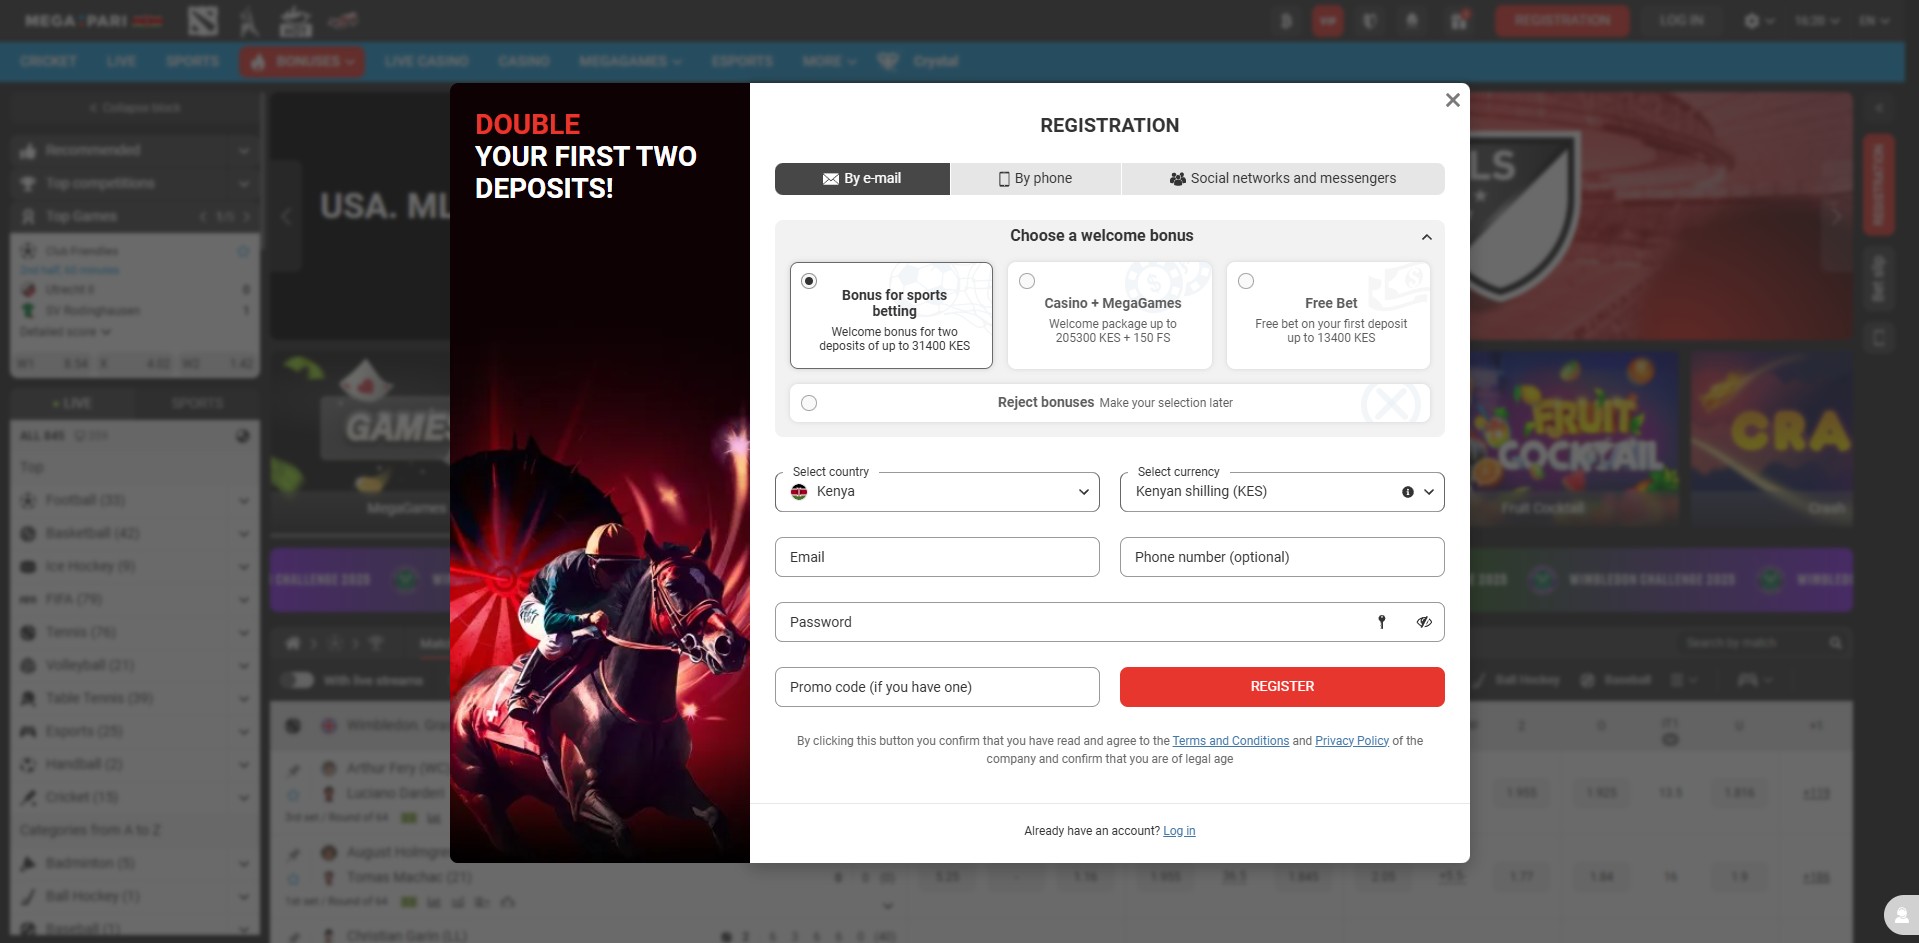
Task: Click the eye icon to reveal the password
Action: pos(1424,621)
